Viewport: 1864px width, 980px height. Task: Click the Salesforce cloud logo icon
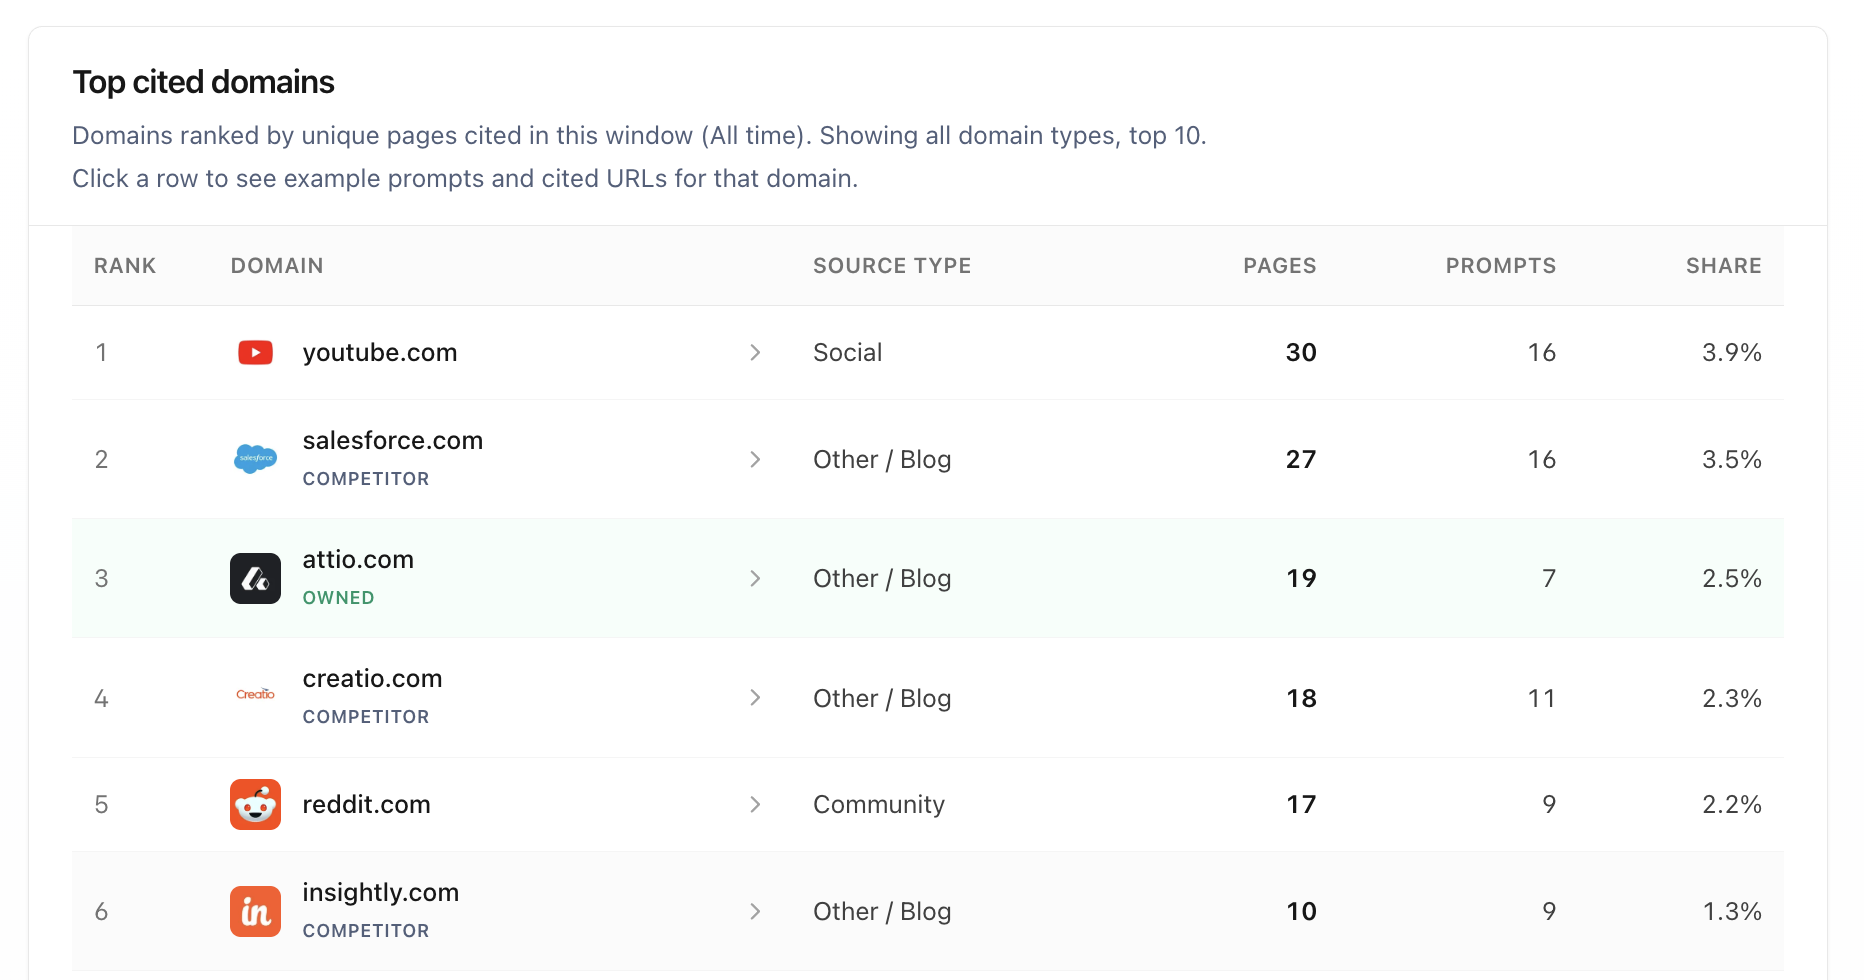pyautogui.click(x=255, y=459)
